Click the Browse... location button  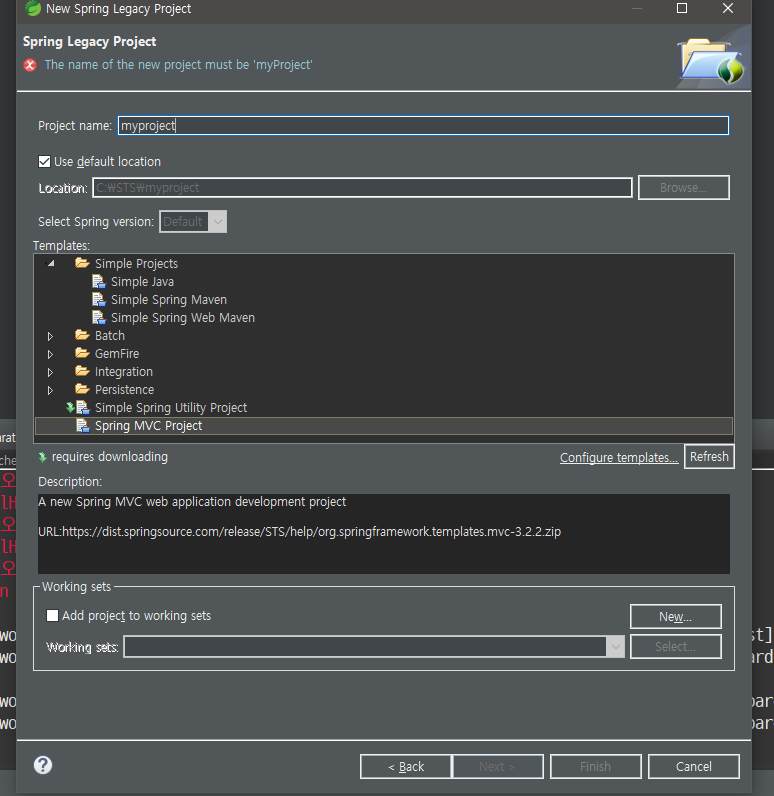coord(684,188)
